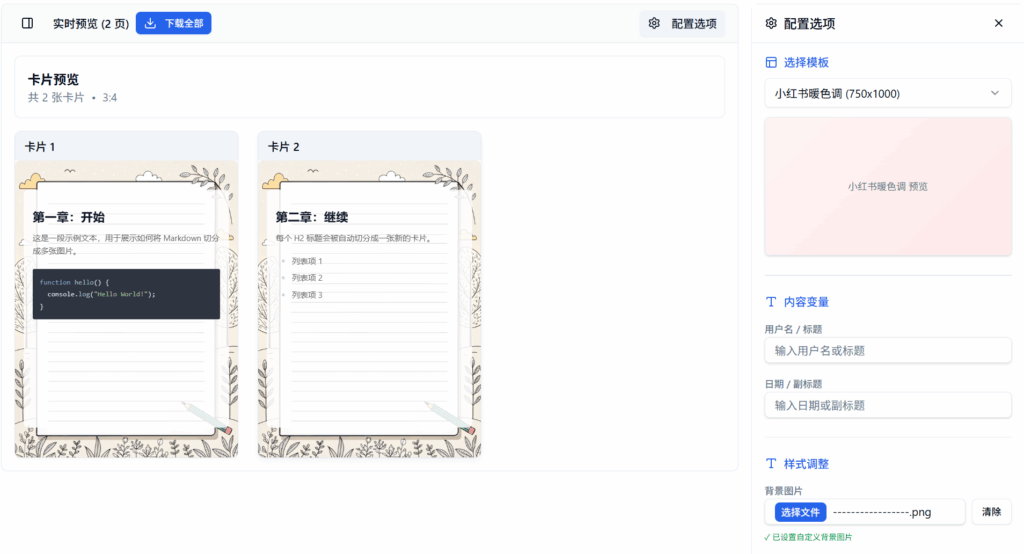Open the 配置选项 toolbar button
The width and height of the screenshot is (1024, 554).
coord(682,23)
